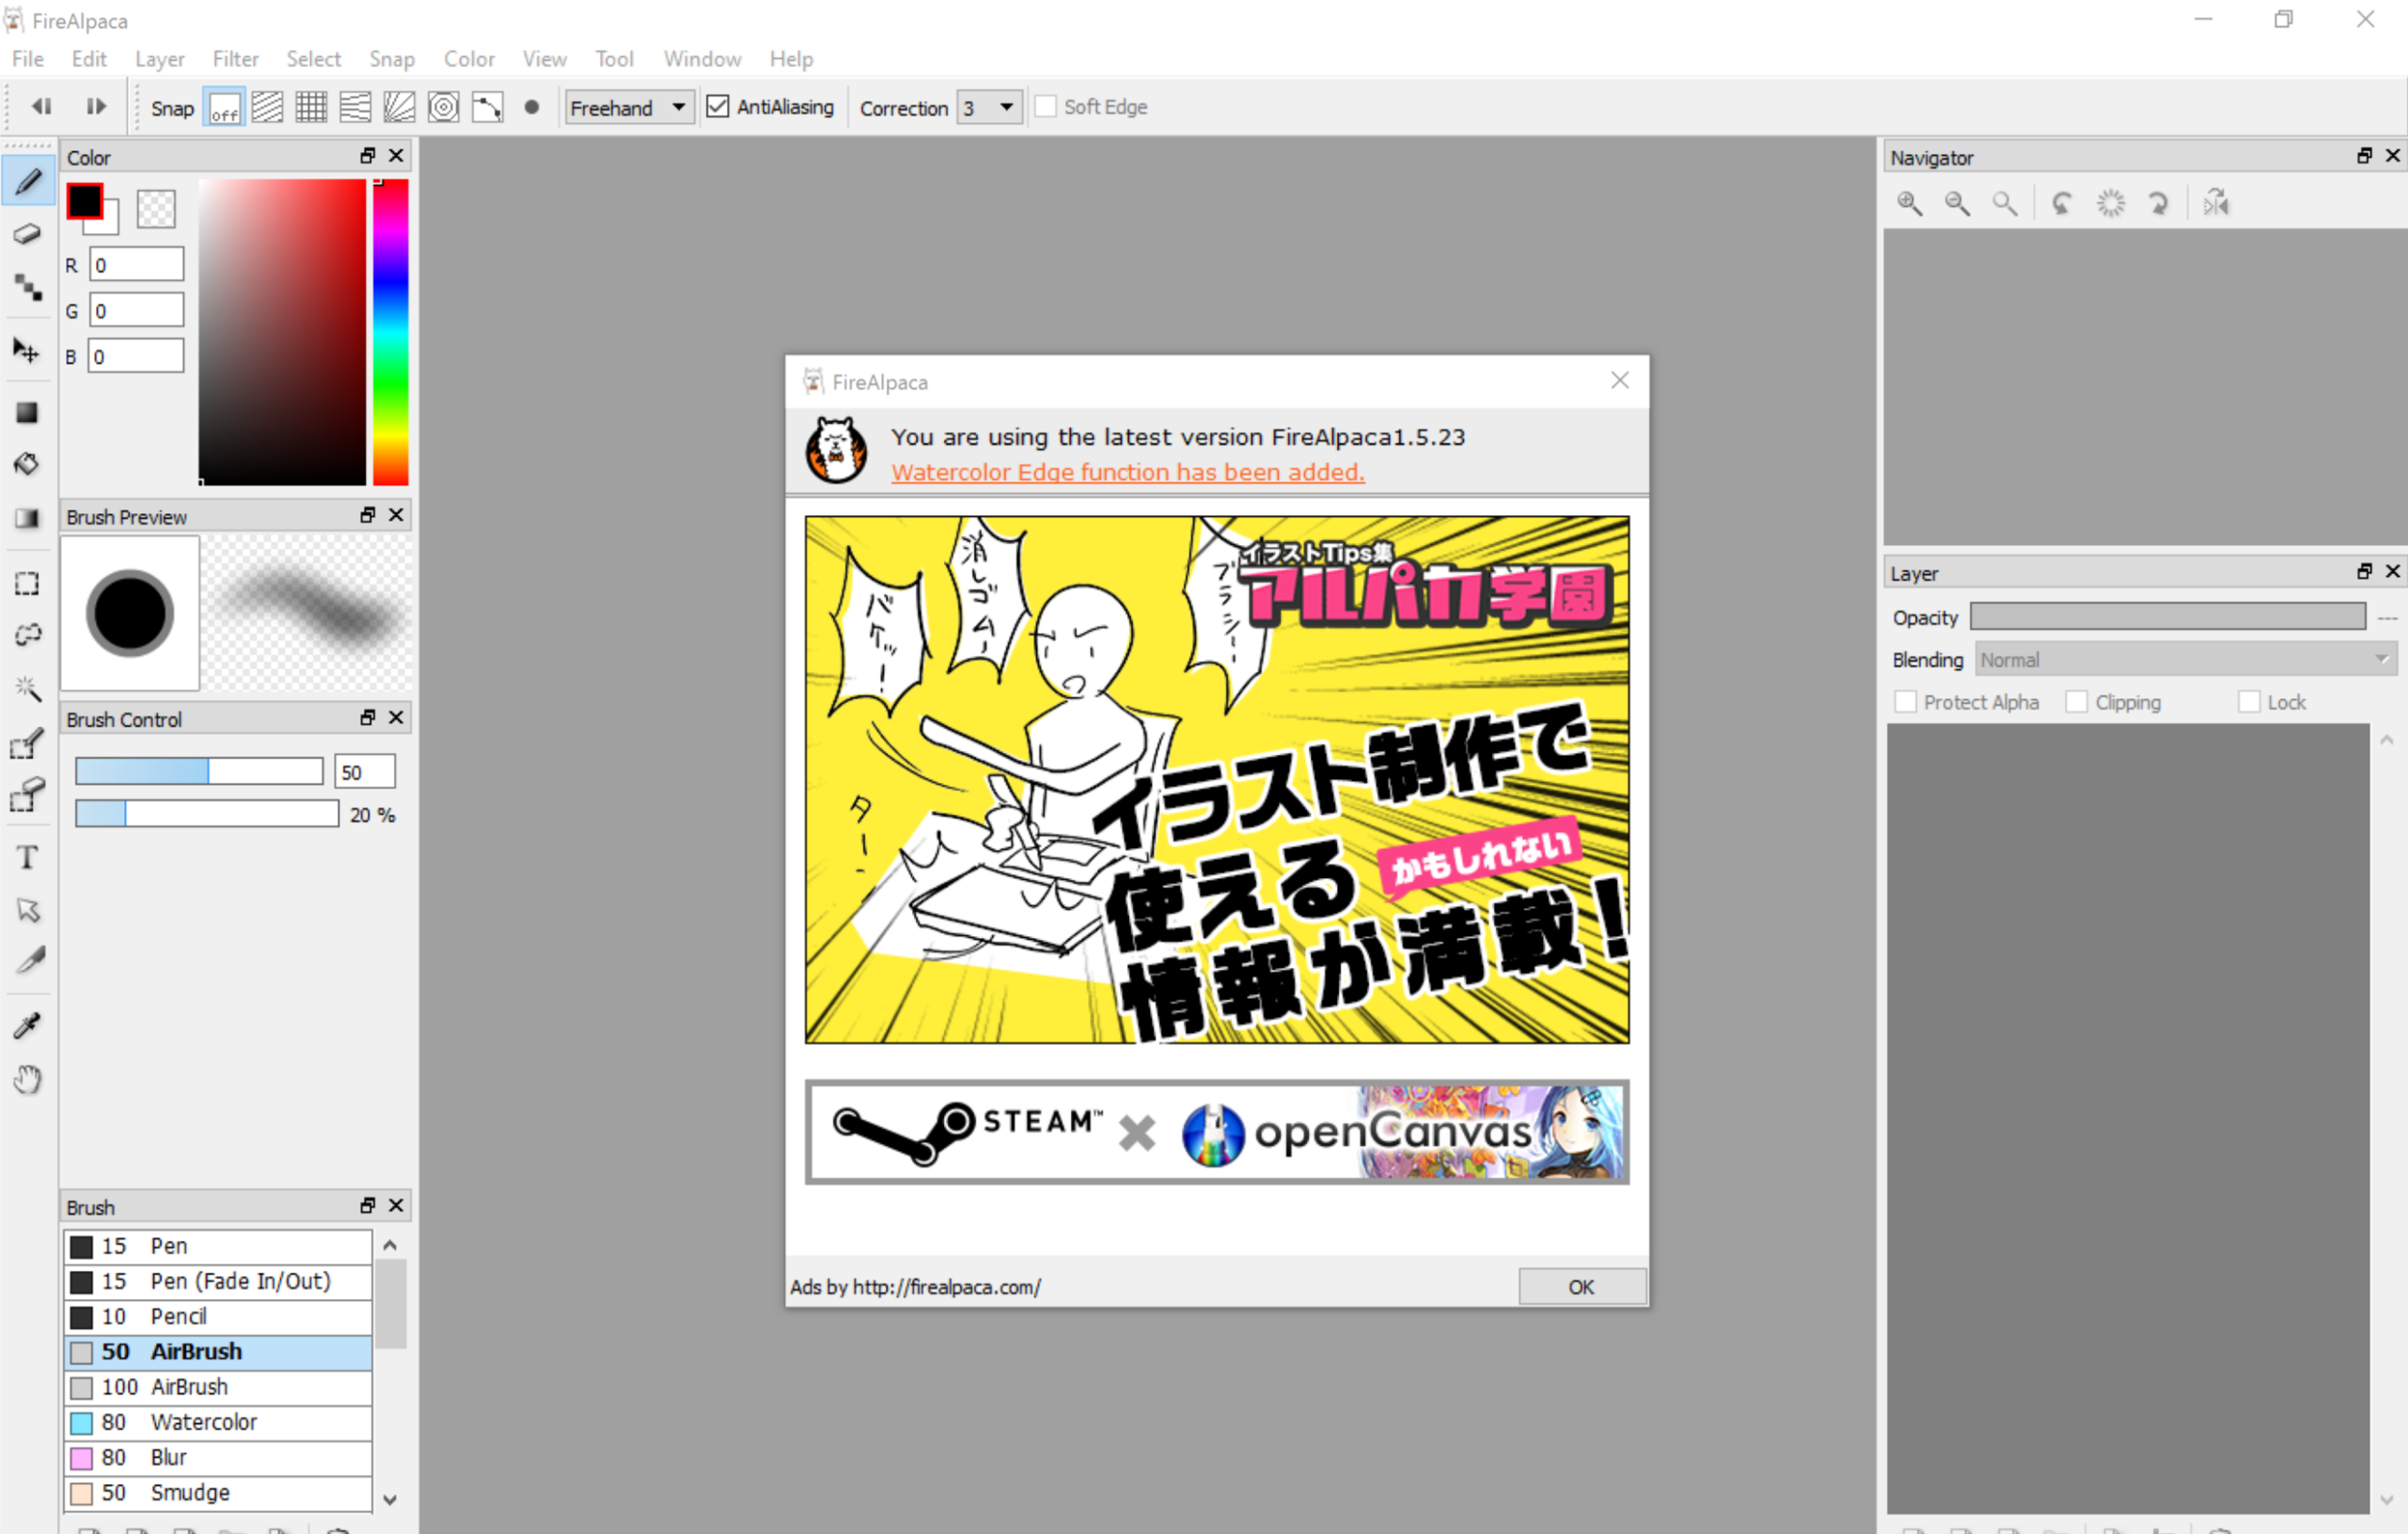Close the FireAlpaca update dialog
Viewport: 2408px width, 1534px height.
point(1620,380)
